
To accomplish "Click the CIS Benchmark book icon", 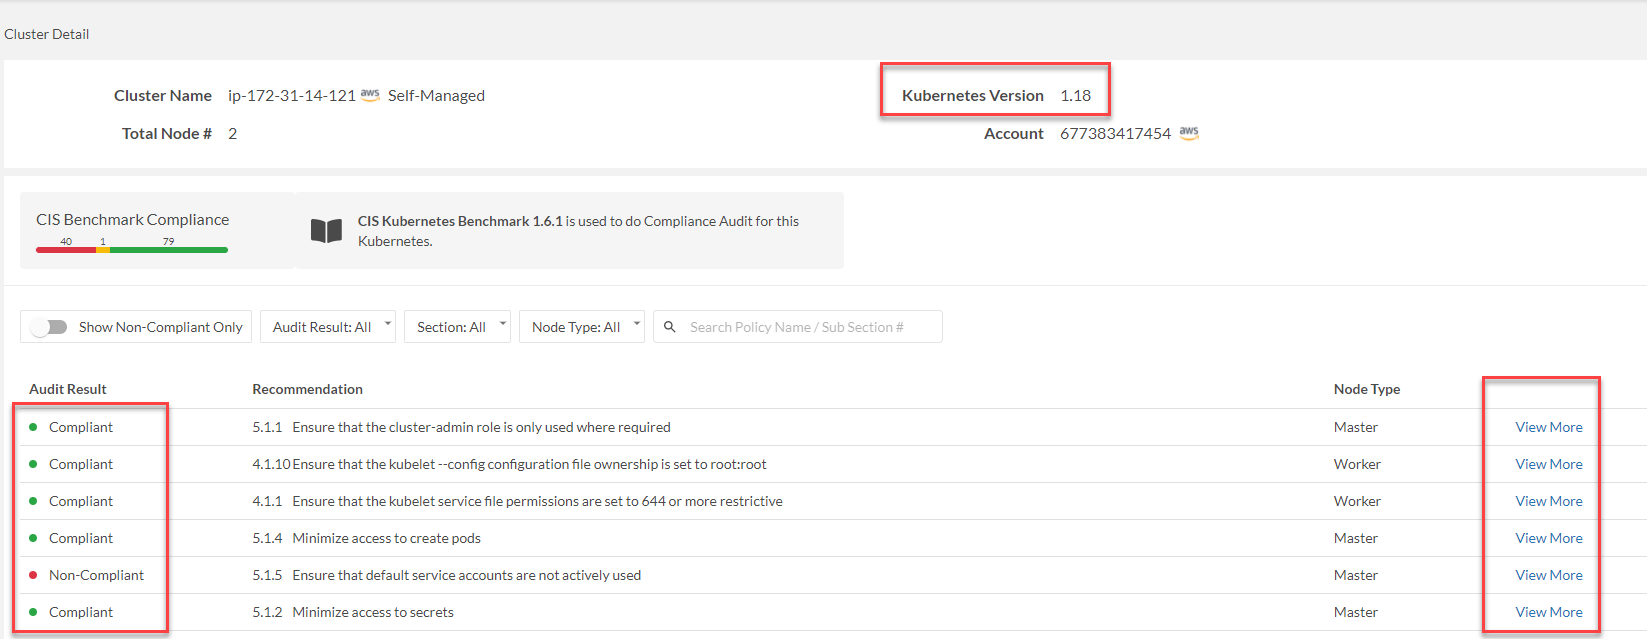I will [326, 231].
